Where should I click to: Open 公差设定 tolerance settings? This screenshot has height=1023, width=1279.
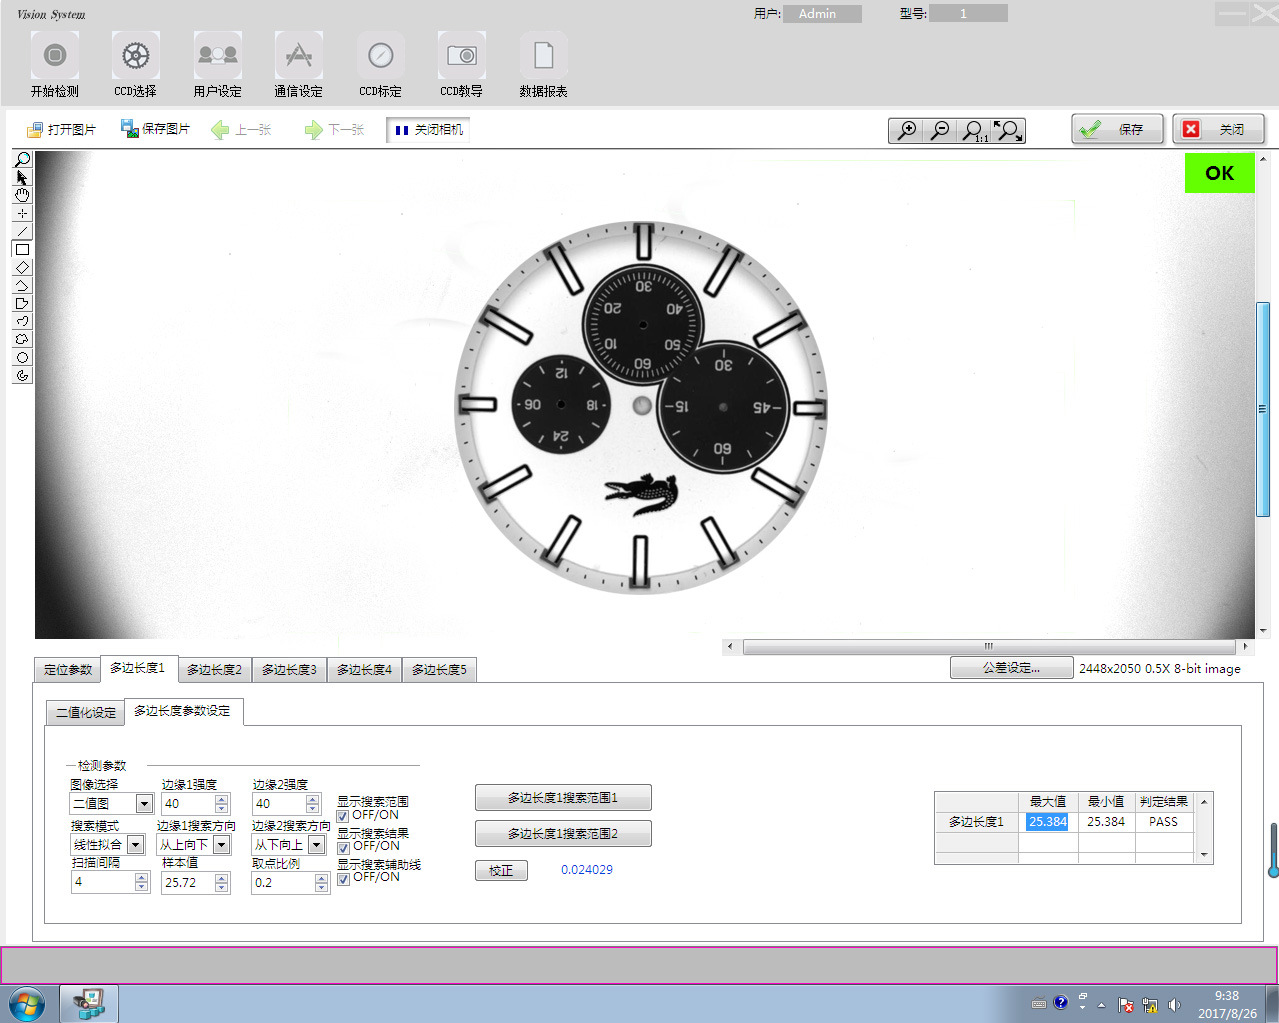coord(1011,668)
